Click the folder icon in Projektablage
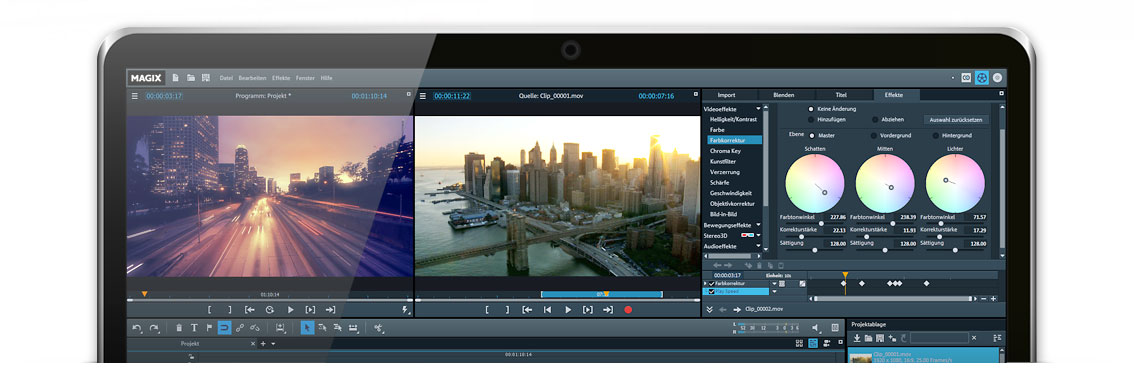Screen dimensions: 1134x384 pos(868,338)
